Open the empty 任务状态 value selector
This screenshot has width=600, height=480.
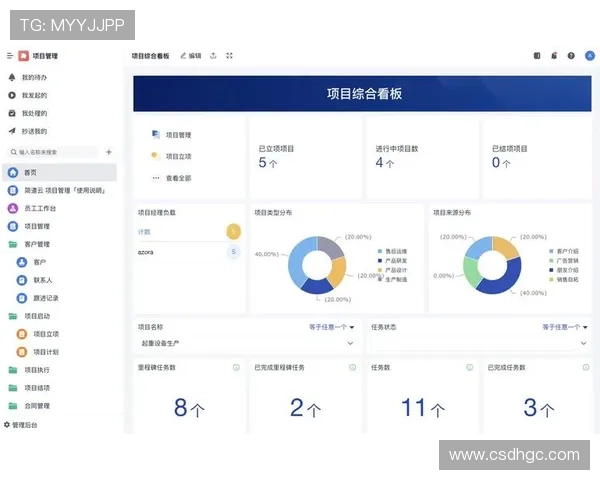pyautogui.click(x=479, y=343)
